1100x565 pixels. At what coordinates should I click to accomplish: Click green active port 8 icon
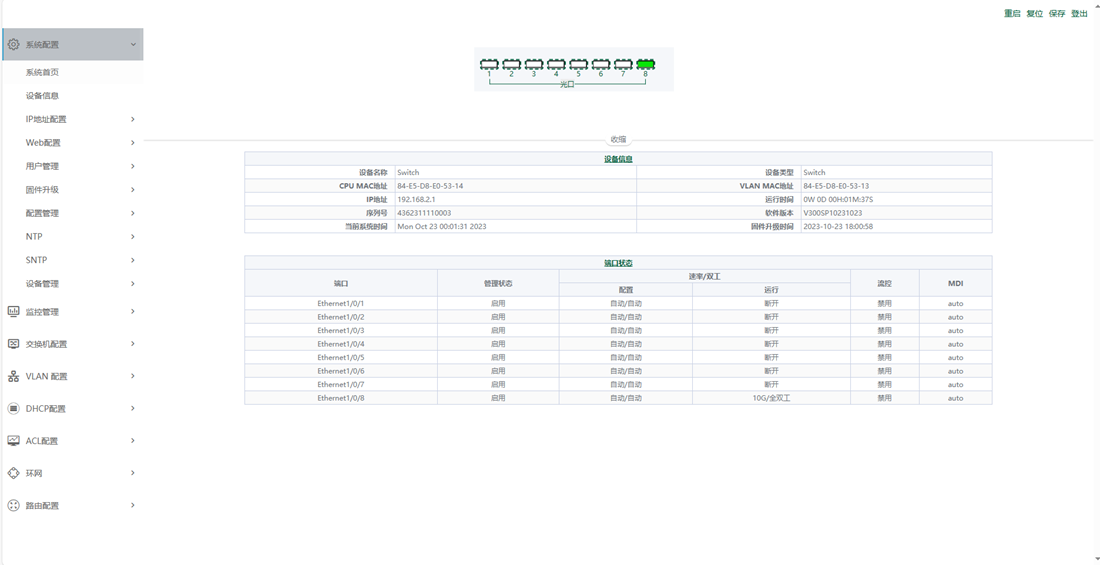click(645, 64)
